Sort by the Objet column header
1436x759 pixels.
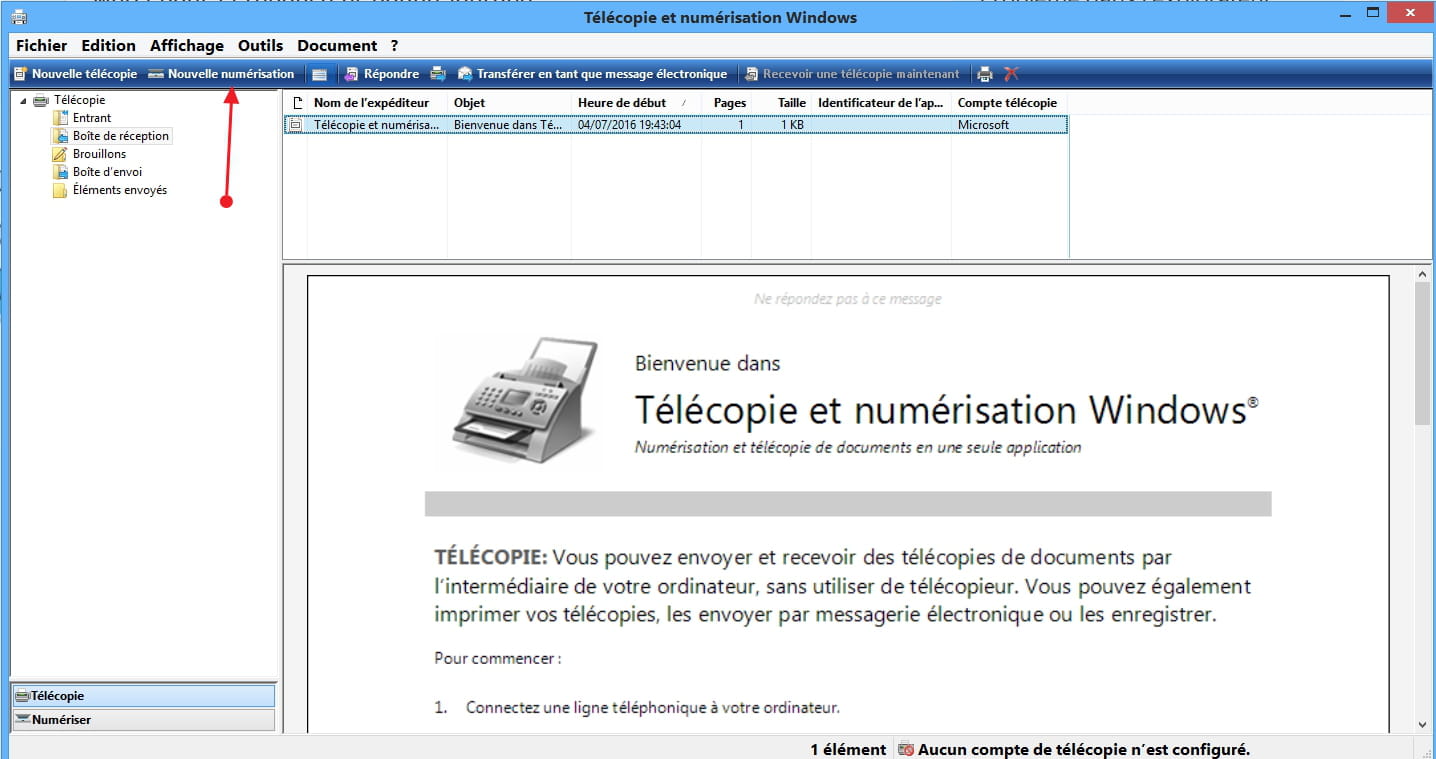click(509, 103)
